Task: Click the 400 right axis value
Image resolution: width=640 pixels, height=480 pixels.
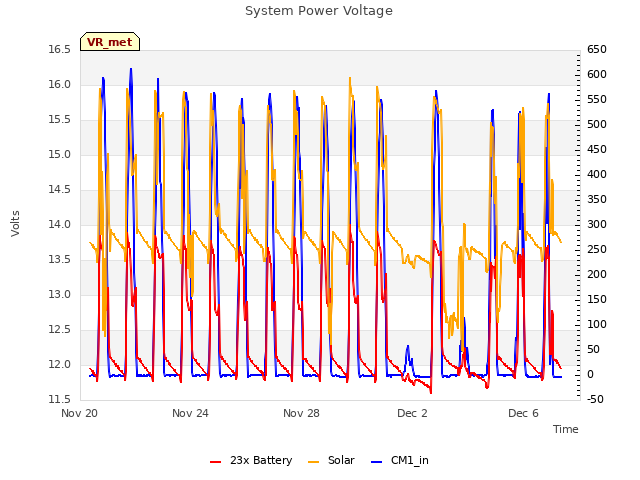Action: [597, 175]
